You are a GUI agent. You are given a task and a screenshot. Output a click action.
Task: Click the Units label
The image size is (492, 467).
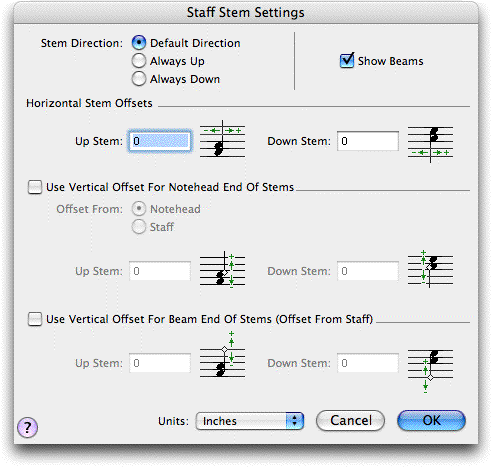click(x=173, y=421)
